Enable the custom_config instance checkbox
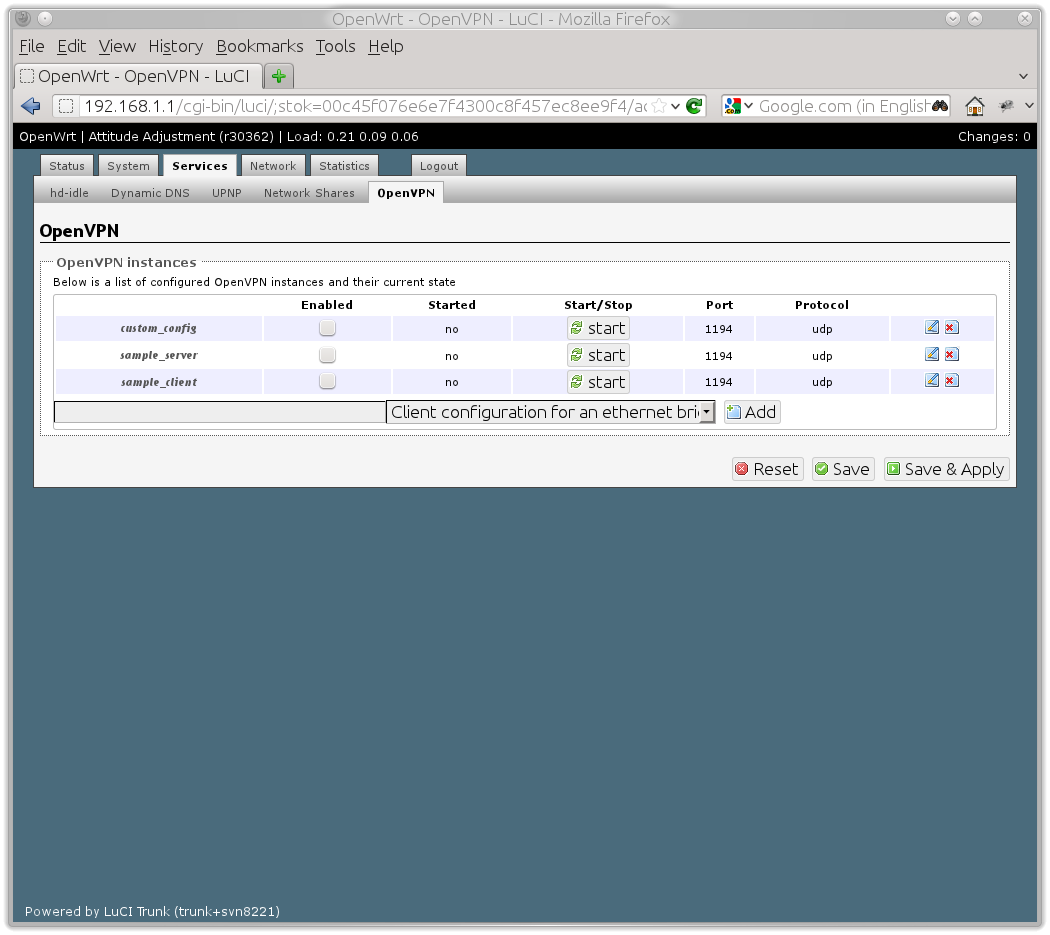1050x935 pixels. (x=327, y=328)
